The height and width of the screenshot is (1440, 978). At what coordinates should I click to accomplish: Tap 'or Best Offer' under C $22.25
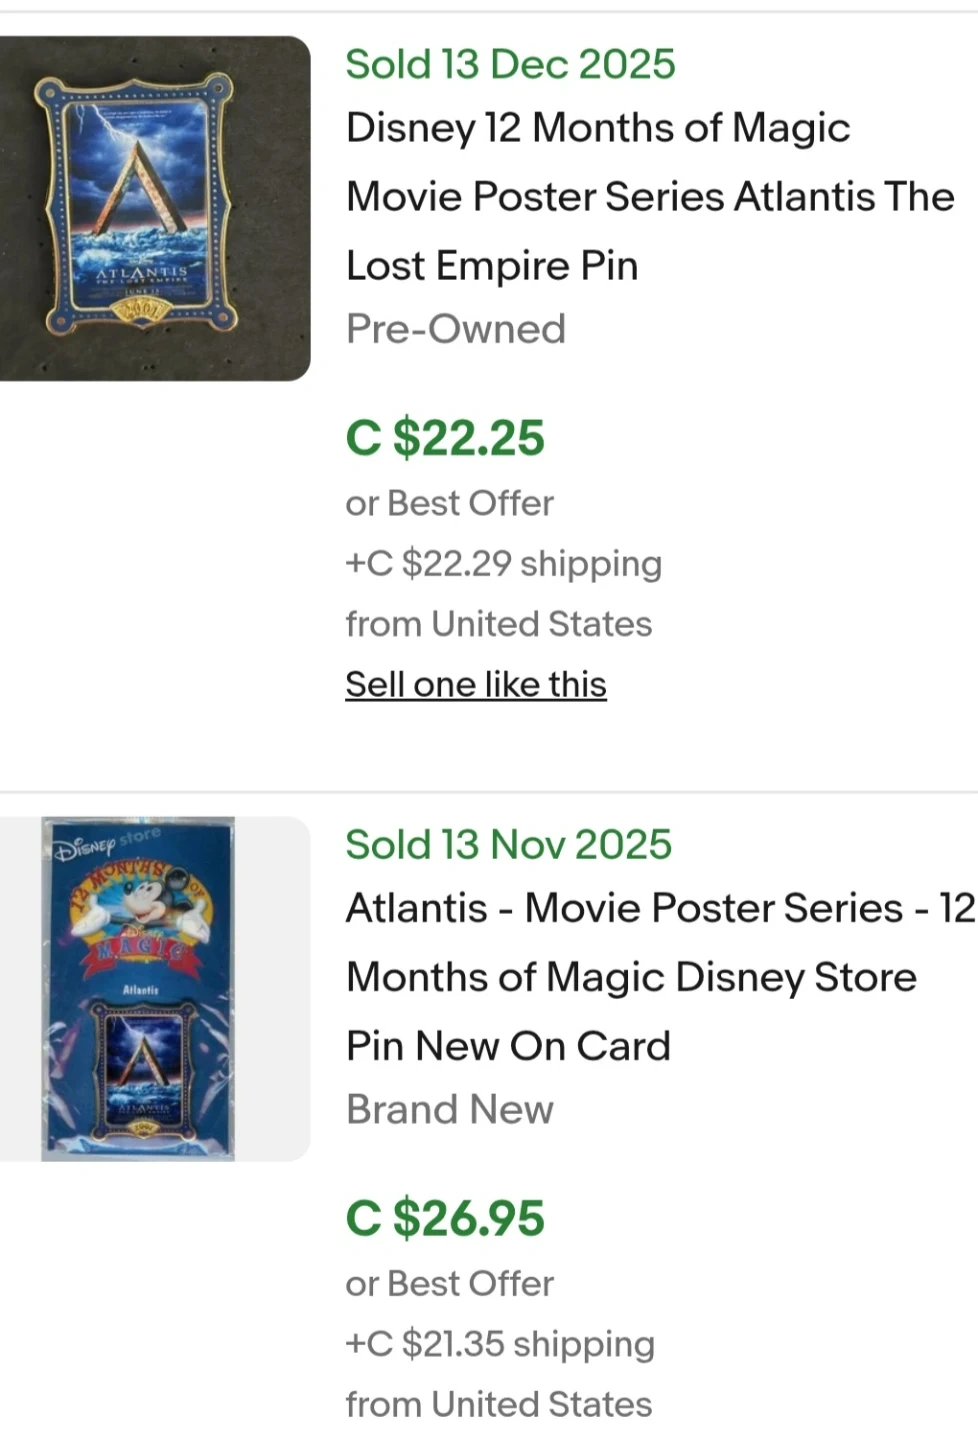[450, 503]
